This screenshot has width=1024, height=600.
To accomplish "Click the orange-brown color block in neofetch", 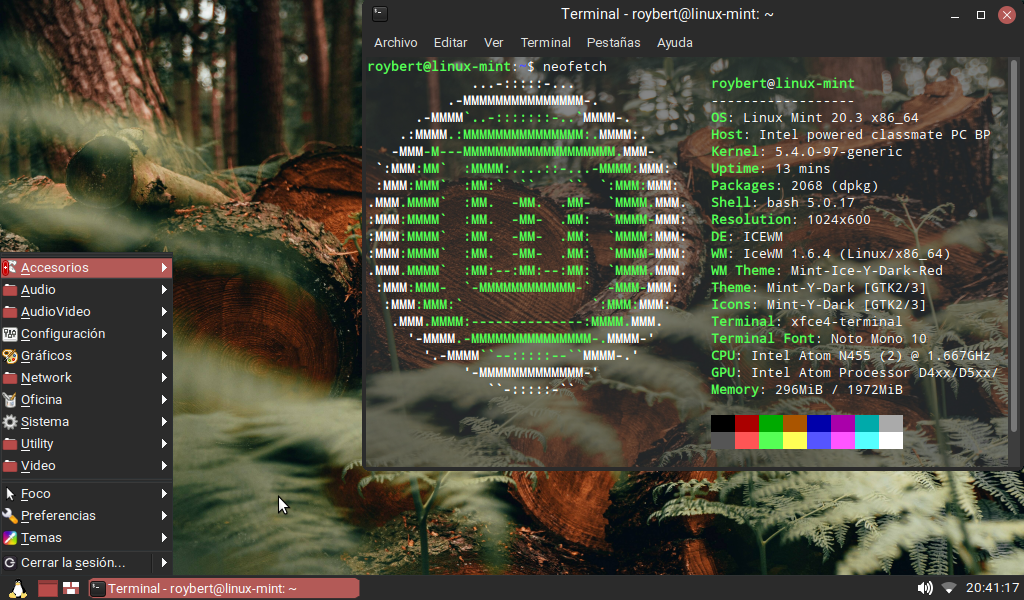I will pos(795,423).
